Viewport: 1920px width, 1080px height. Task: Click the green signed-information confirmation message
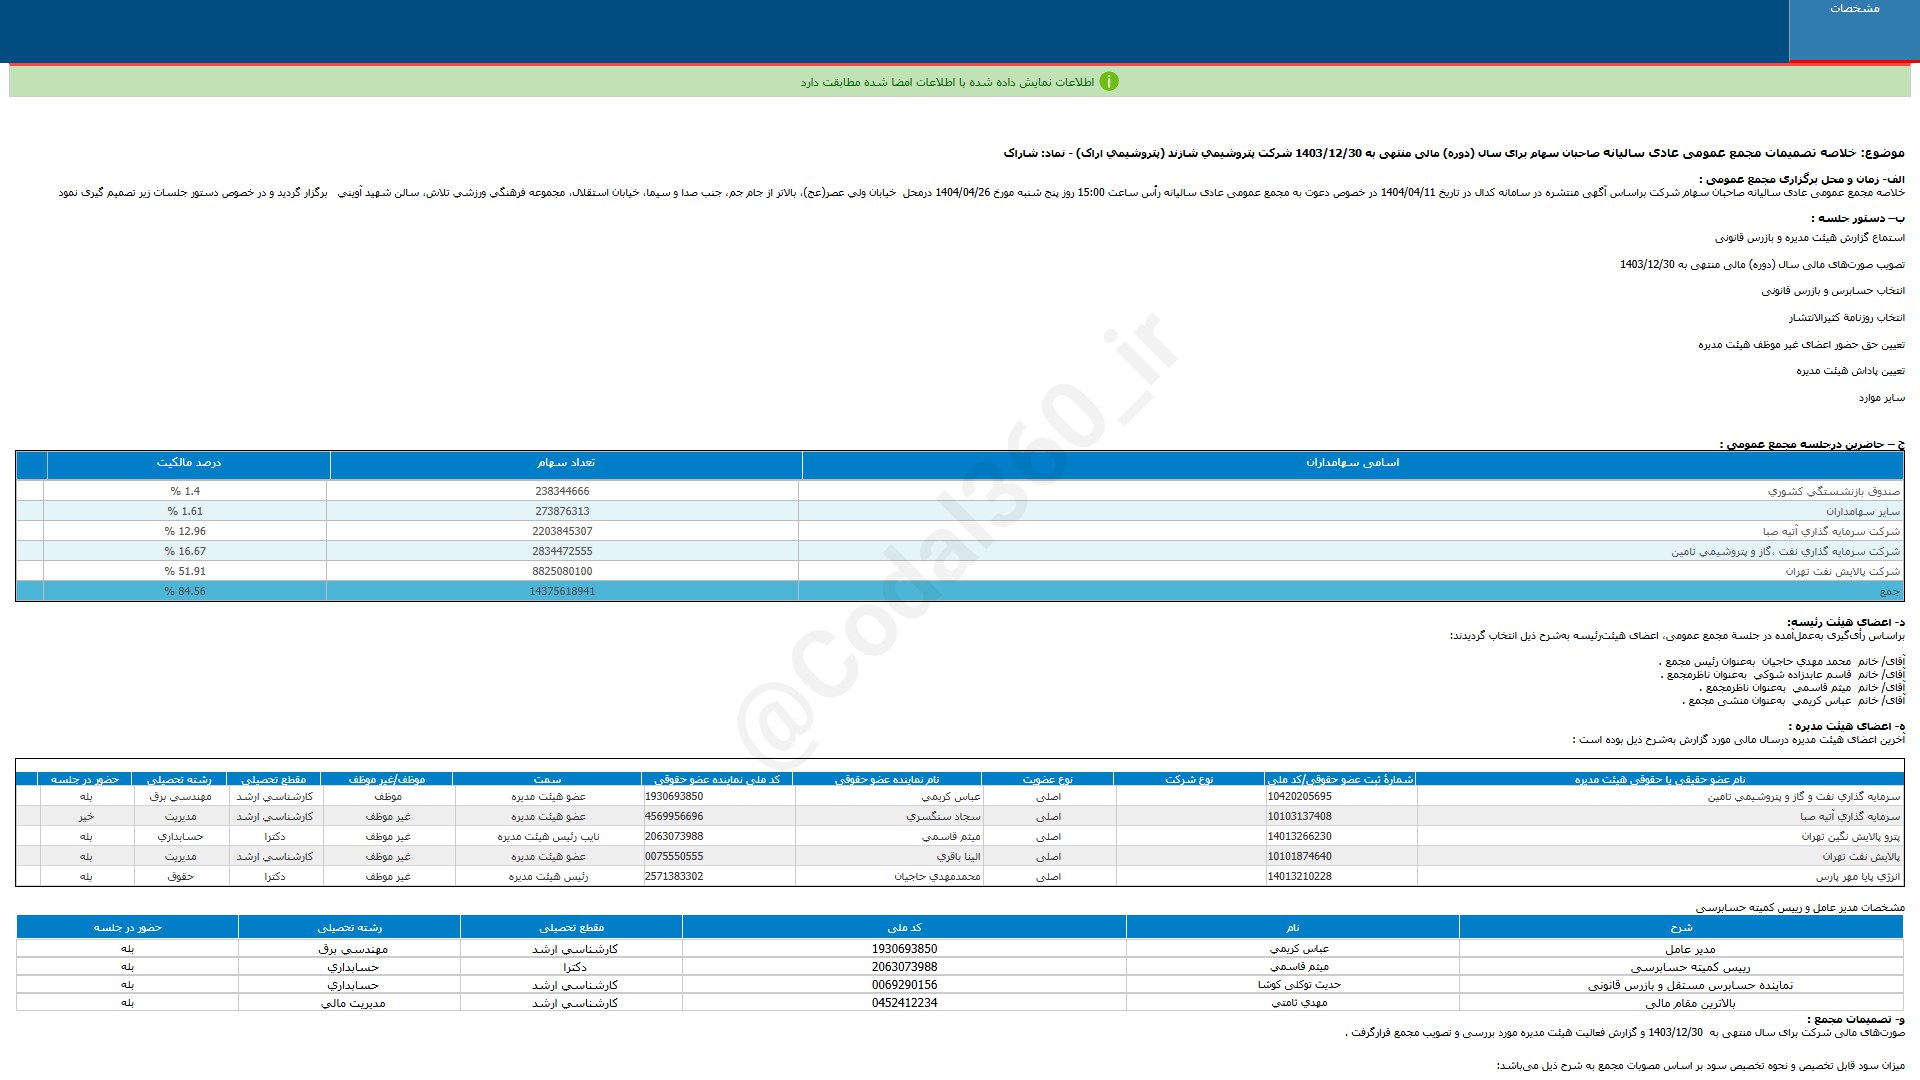pyautogui.click(x=947, y=82)
